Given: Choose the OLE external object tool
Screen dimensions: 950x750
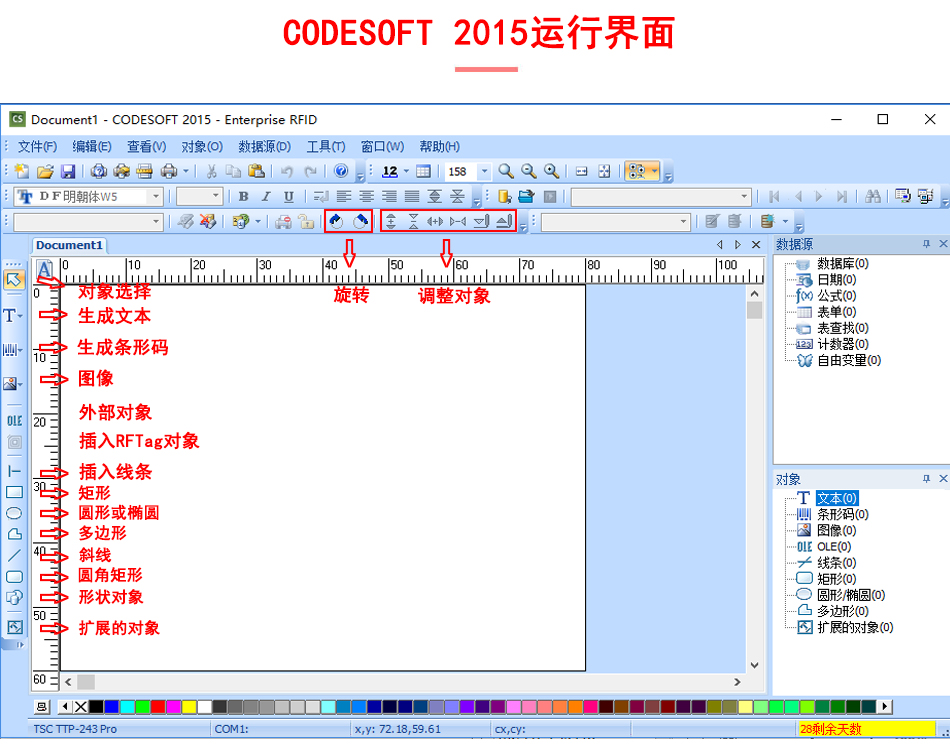Looking at the screenshot, I should [15, 421].
